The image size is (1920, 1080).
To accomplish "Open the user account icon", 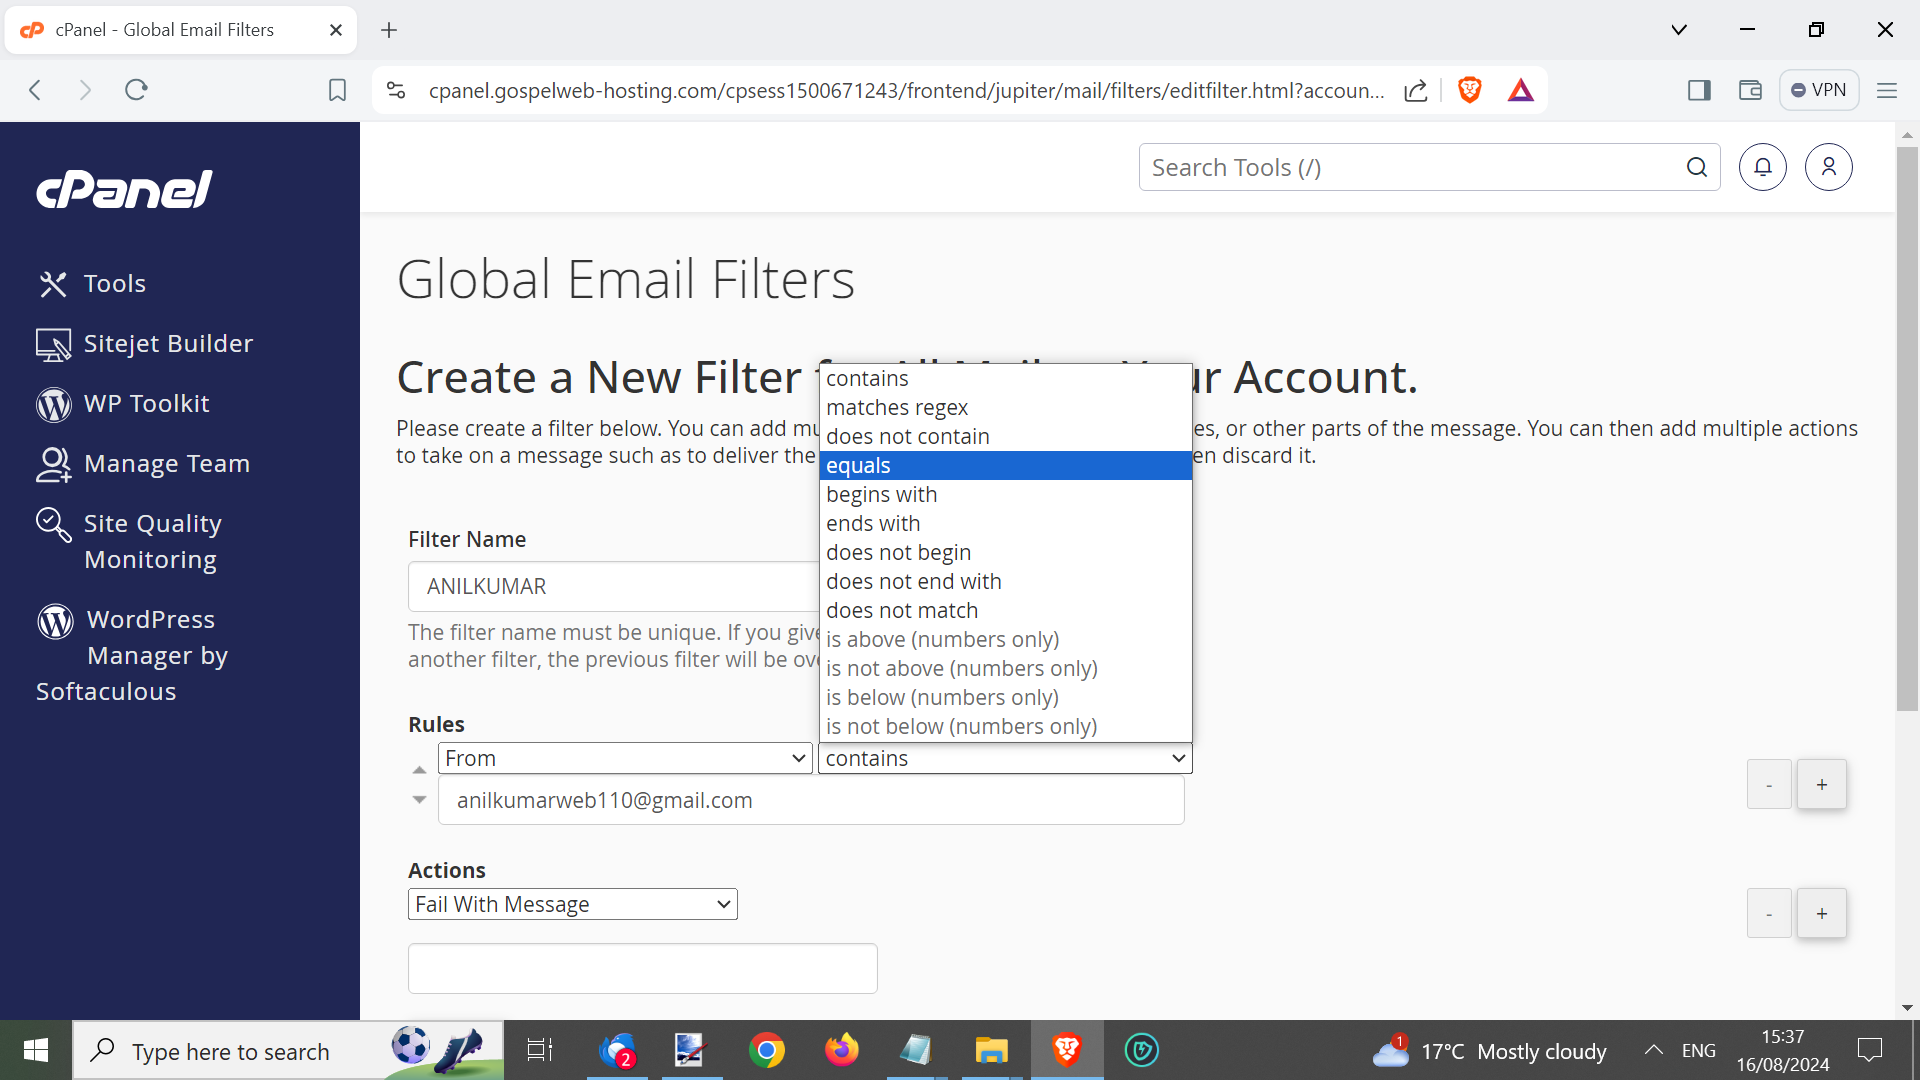I will (x=1828, y=167).
